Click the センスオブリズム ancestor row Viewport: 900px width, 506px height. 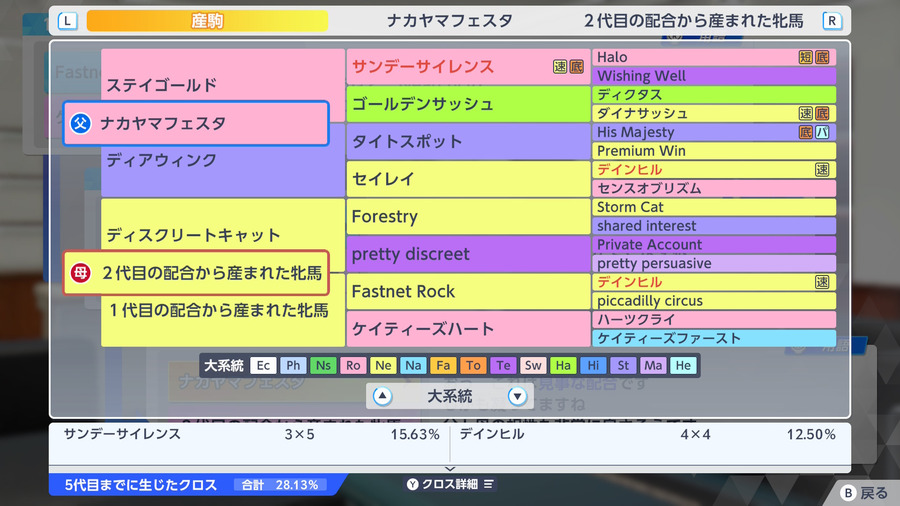(714, 188)
